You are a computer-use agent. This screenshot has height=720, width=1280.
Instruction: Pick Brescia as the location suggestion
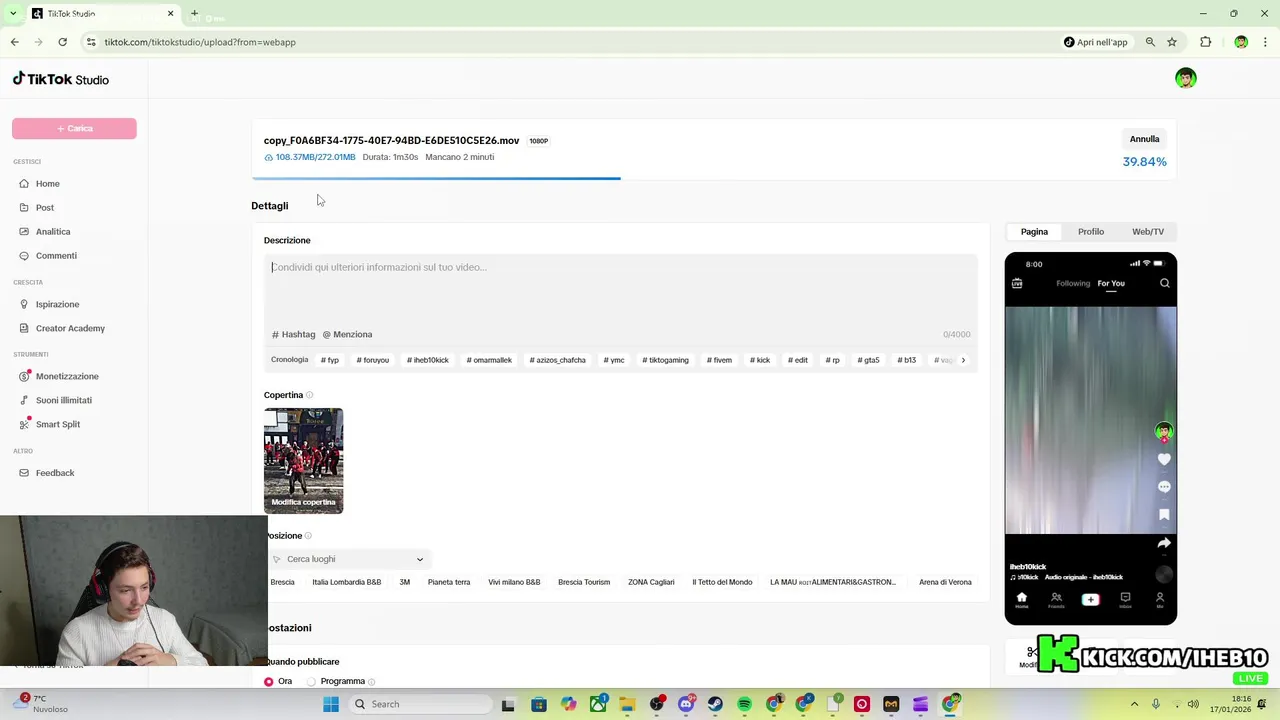(x=282, y=582)
